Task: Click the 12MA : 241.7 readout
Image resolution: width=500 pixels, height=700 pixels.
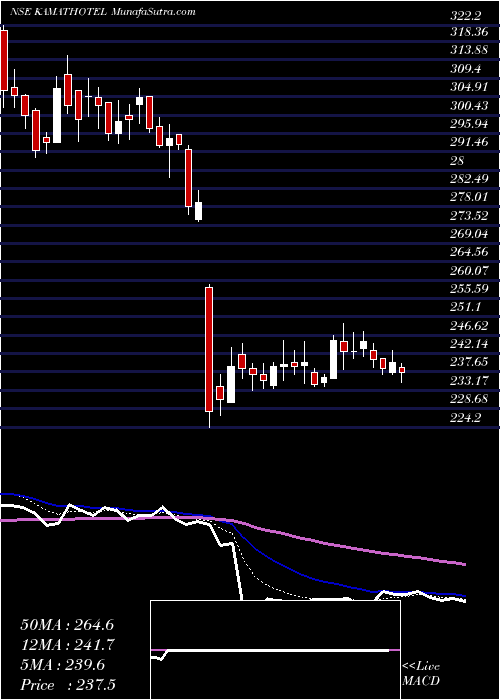Action: (x=67, y=645)
